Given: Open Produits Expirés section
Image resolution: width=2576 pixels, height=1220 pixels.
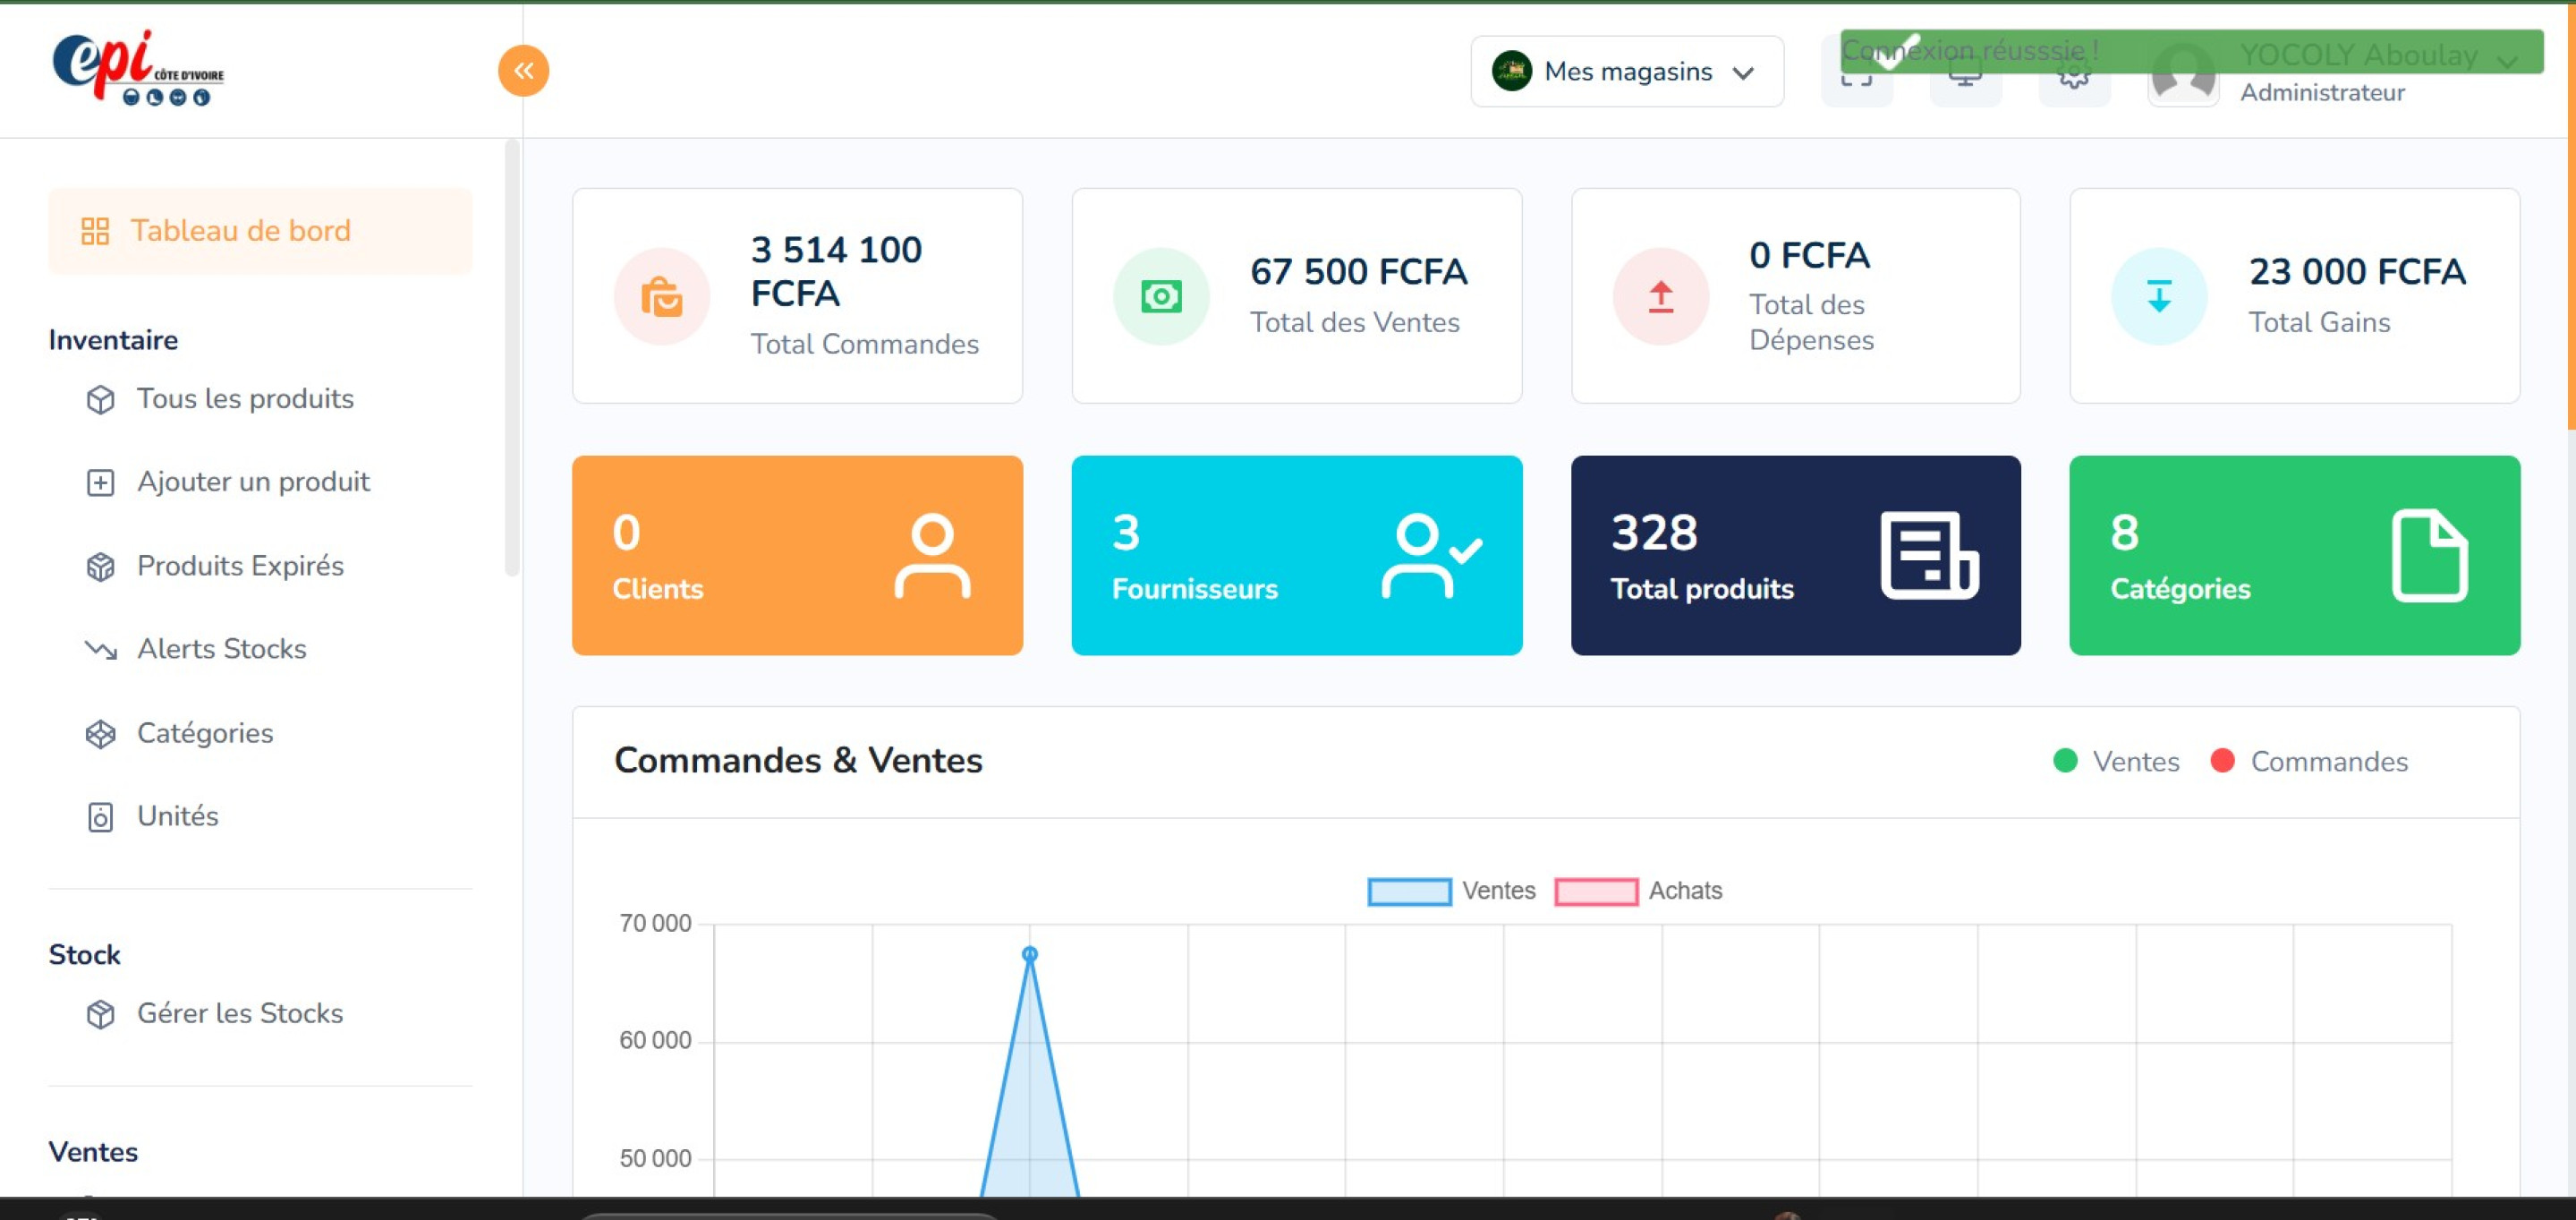Looking at the screenshot, I should pos(240,565).
